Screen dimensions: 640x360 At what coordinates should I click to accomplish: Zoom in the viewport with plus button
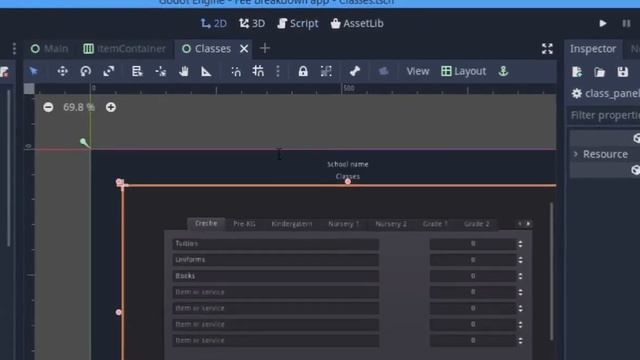point(111,107)
